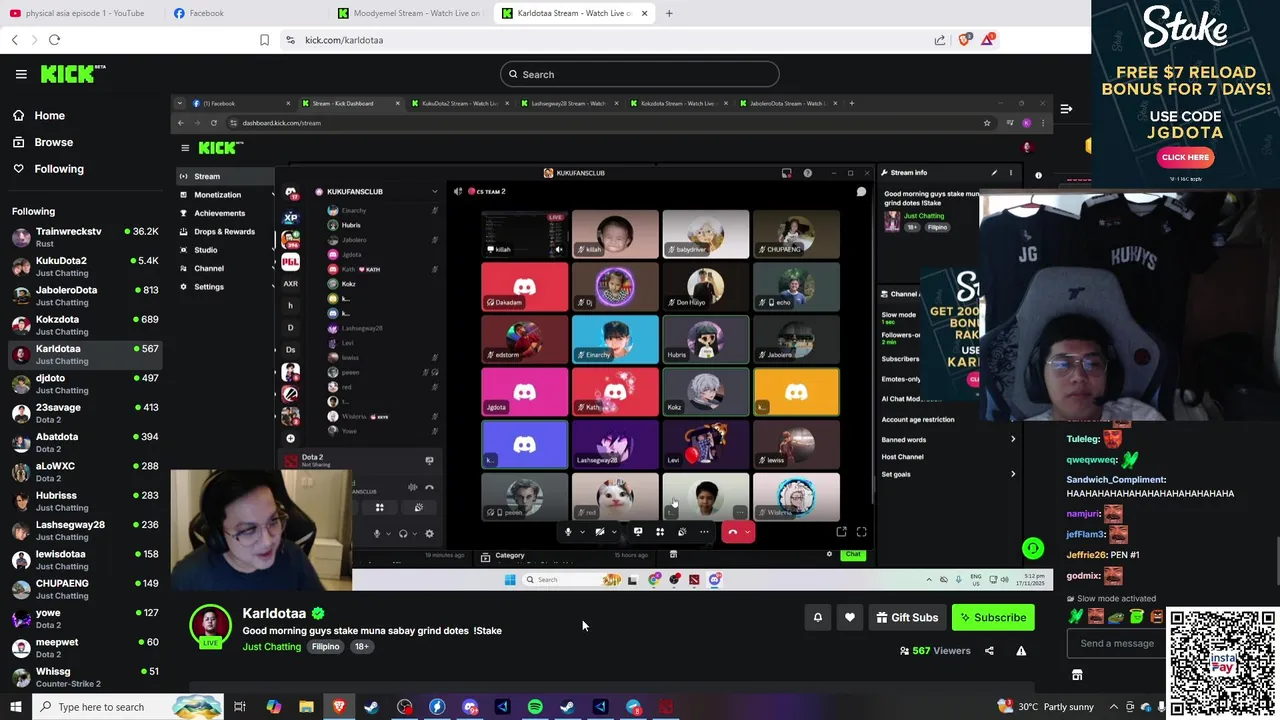Insert the green leaf quick emote

(x=1076, y=616)
